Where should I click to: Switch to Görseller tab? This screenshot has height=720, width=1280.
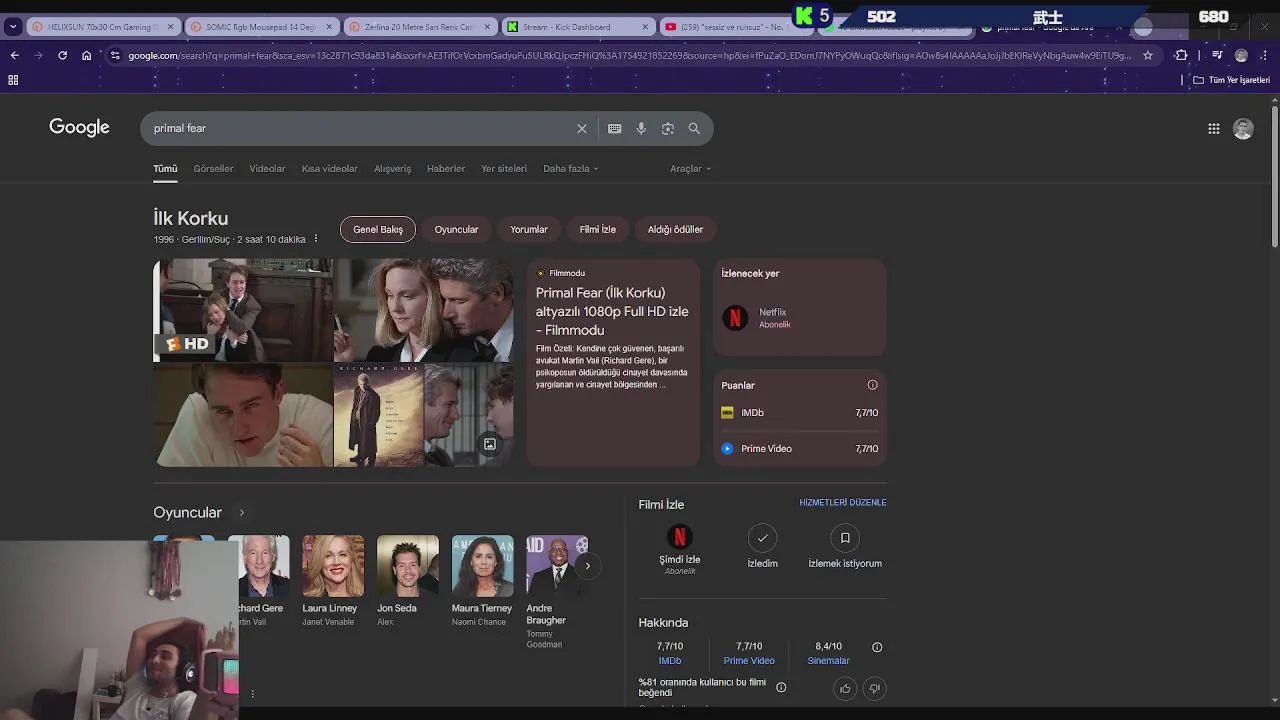(x=213, y=168)
